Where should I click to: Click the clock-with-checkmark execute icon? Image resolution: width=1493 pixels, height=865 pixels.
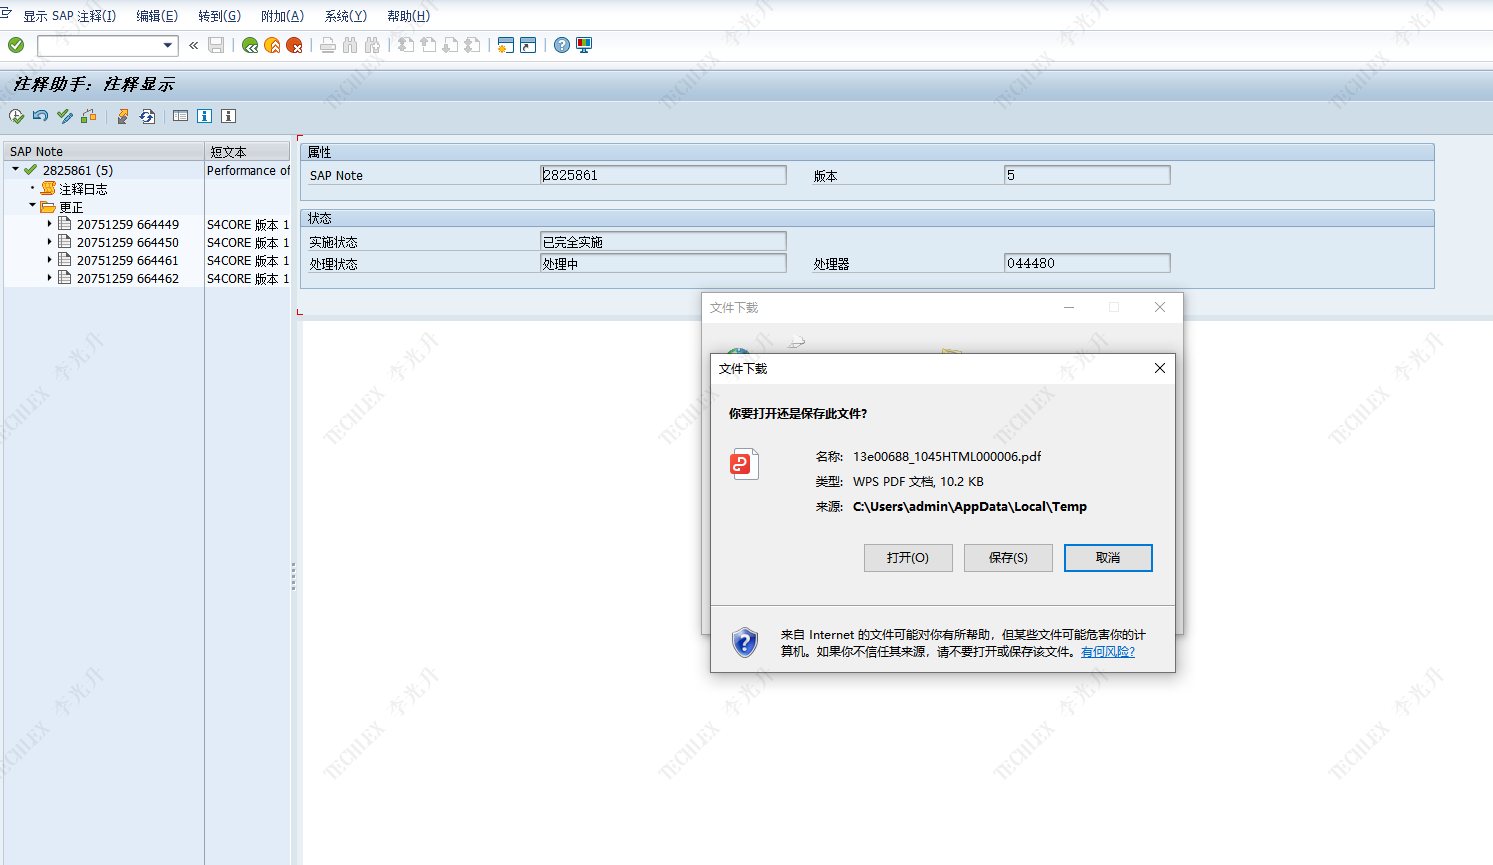click(17, 116)
